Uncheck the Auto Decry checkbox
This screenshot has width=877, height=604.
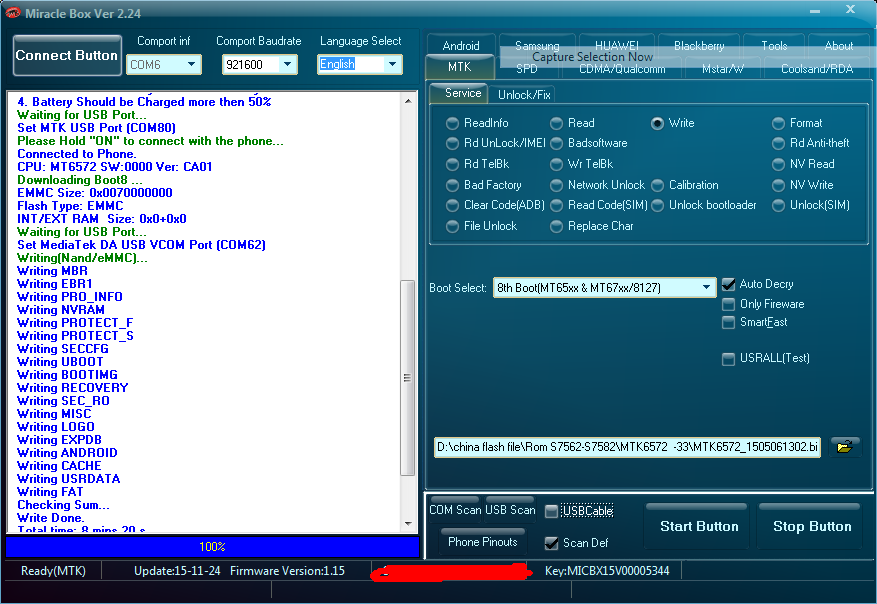click(x=728, y=285)
